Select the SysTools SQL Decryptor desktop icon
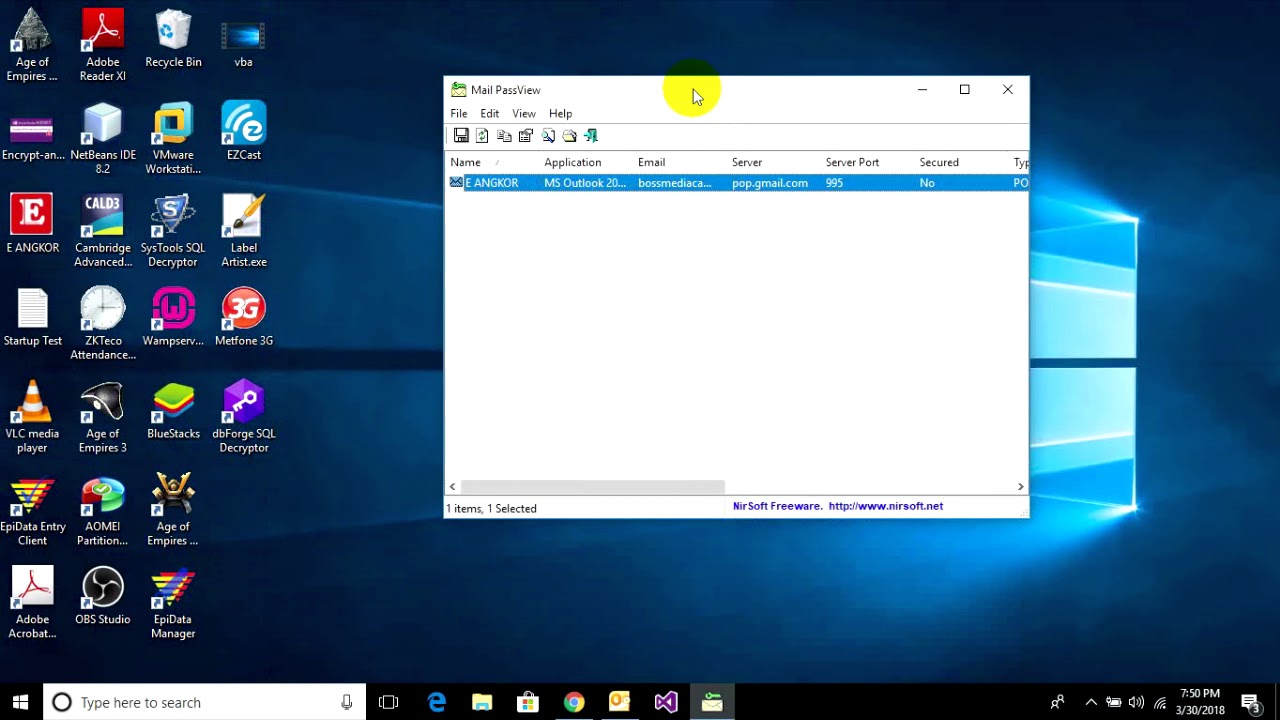This screenshot has height=720, width=1280. 173,231
